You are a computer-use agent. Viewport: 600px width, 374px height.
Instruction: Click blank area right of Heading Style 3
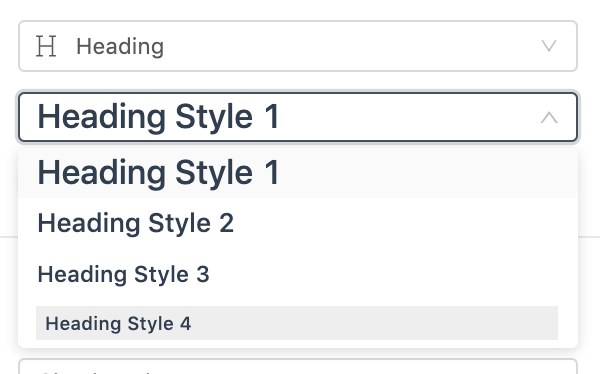393,274
